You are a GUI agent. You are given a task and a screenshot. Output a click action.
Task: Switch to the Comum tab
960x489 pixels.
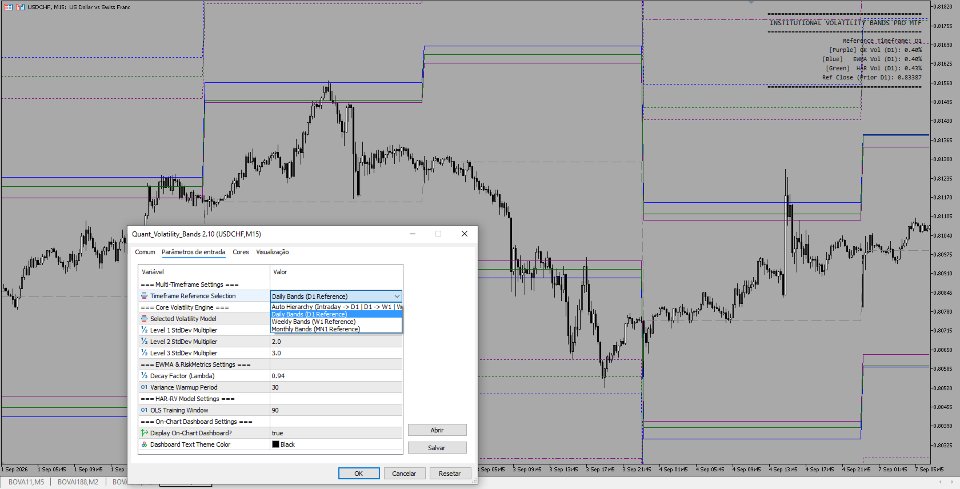pos(145,252)
